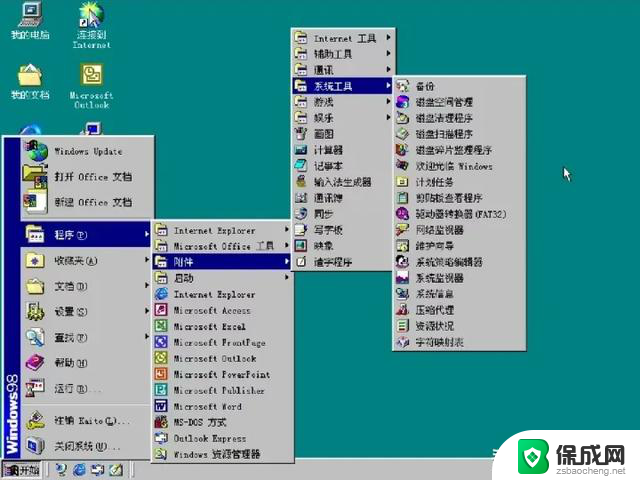This screenshot has height=480, width=640.
Task: Click the 磁盘扫描程序 icon
Action: point(402,134)
